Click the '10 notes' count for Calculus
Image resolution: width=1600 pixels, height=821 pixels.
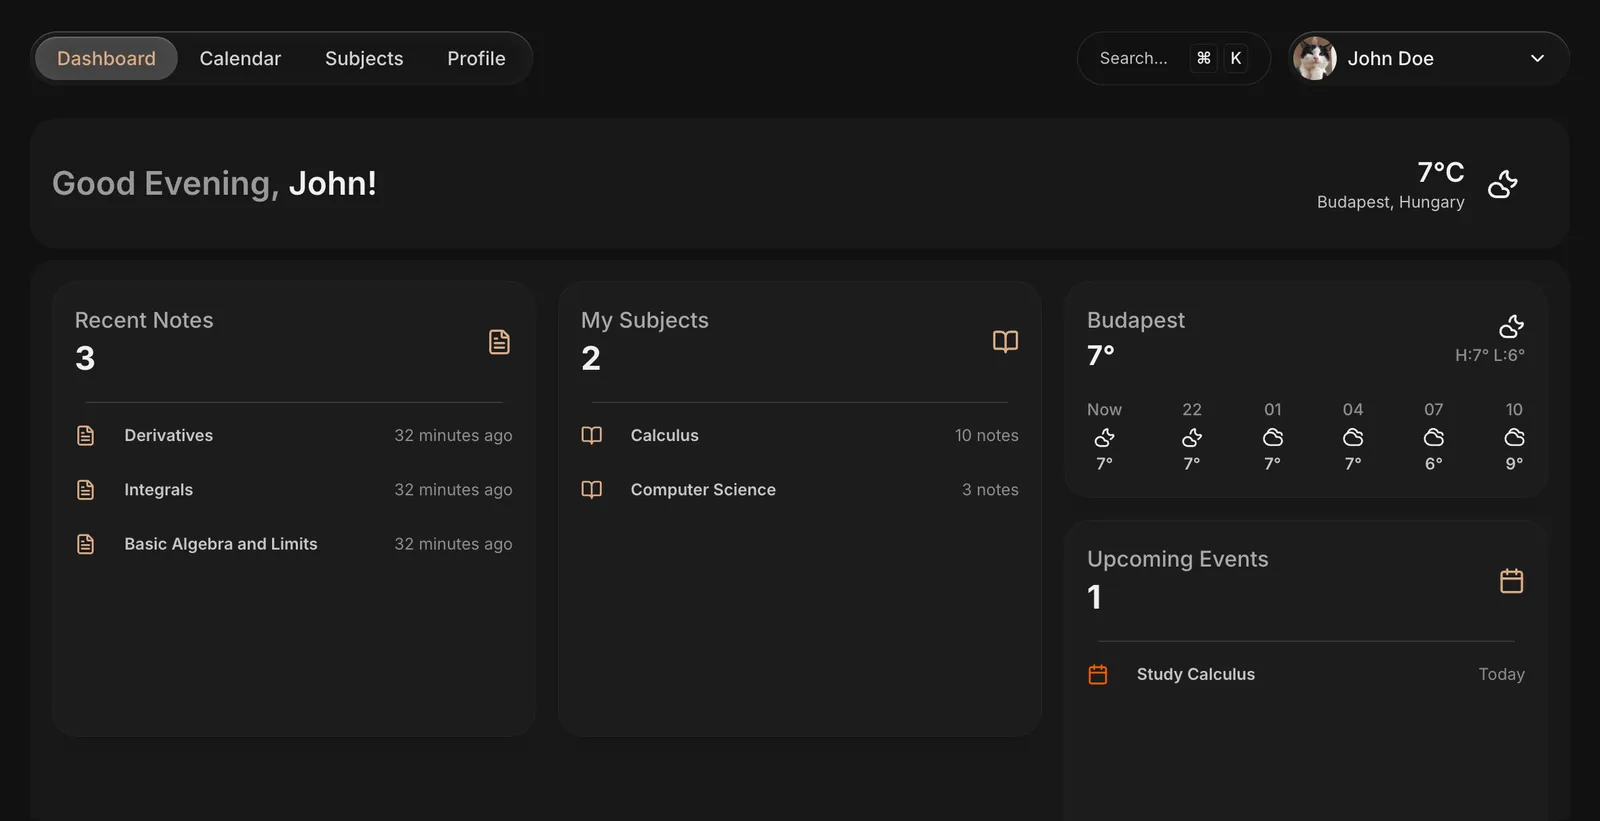986,436
